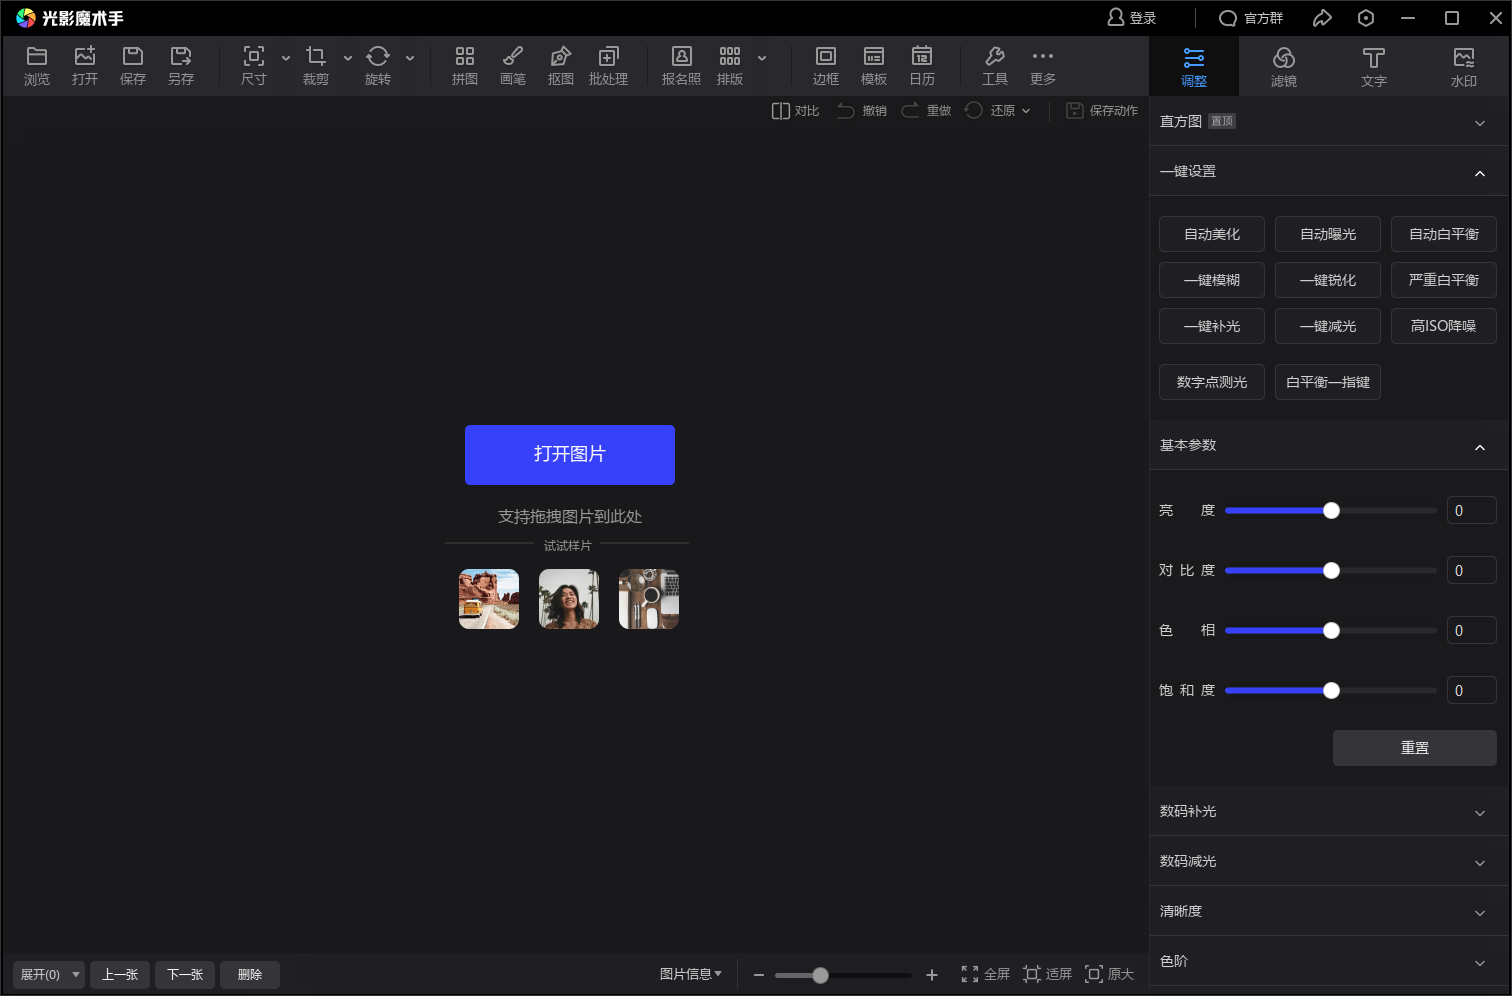The image size is (1512, 996).
Task: Toggle the 对比 compare view
Action: coord(795,111)
